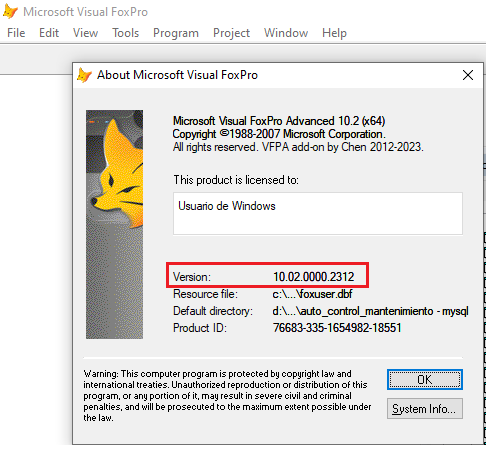
Task: Open the Edit menu
Action: (x=49, y=33)
